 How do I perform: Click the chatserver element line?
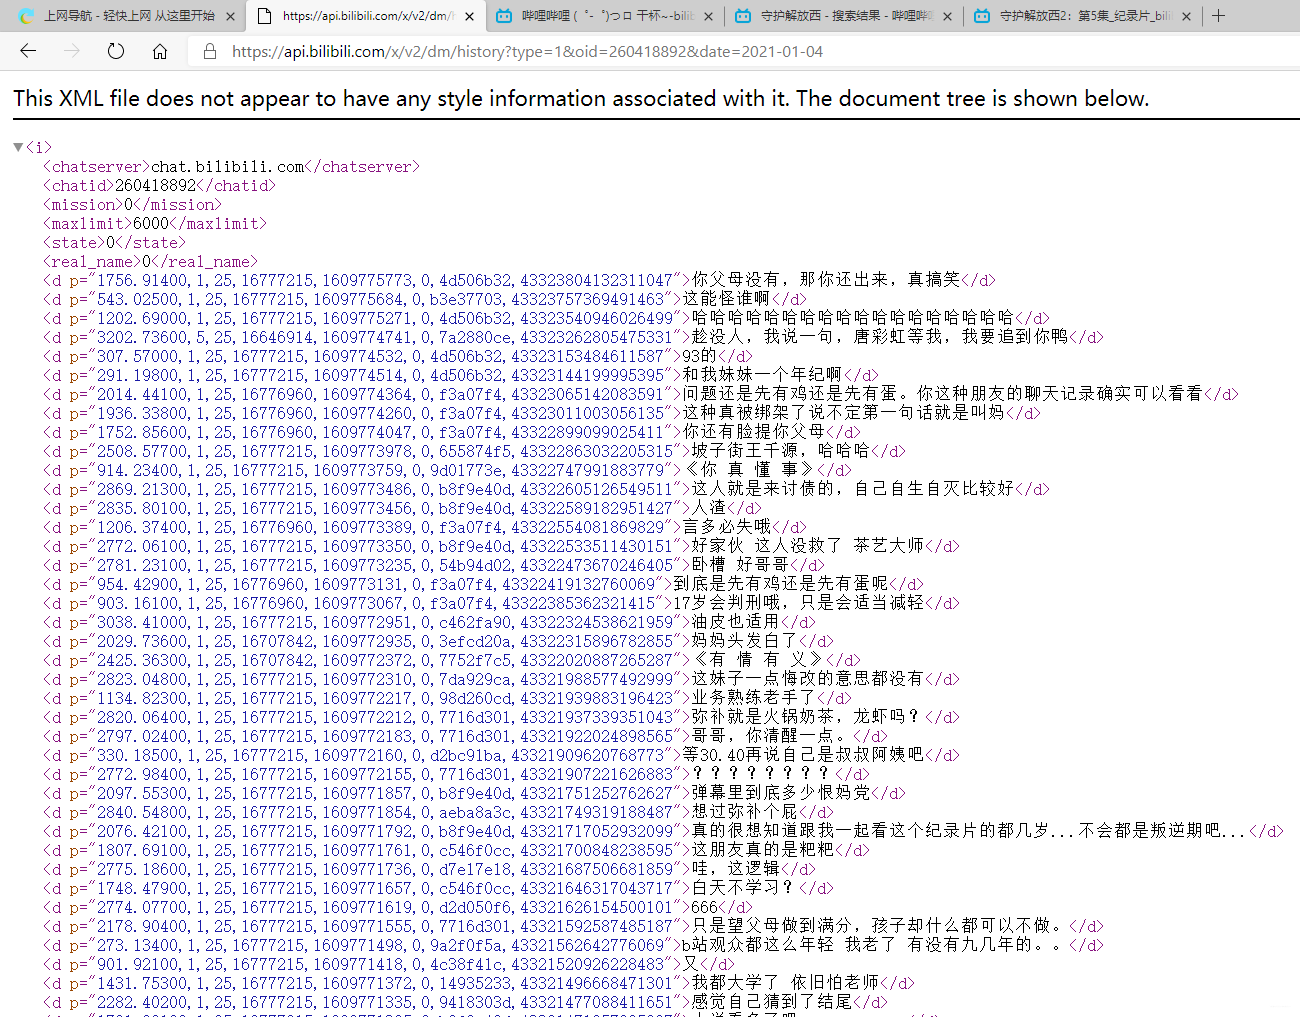tap(231, 167)
